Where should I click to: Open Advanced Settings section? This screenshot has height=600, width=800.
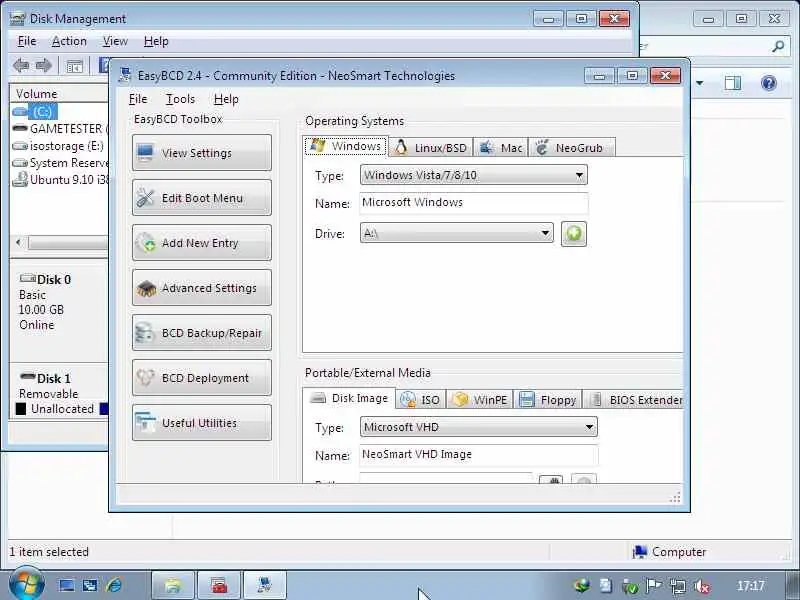point(202,288)
